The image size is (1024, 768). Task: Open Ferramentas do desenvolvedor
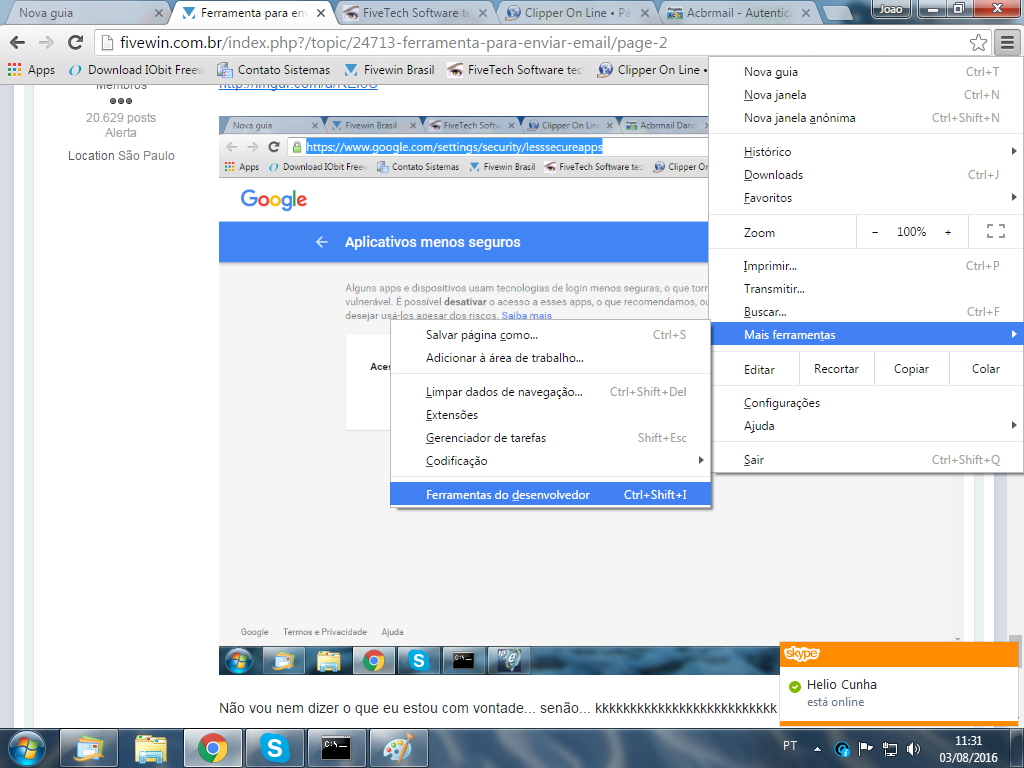click(x=551, y=494)
